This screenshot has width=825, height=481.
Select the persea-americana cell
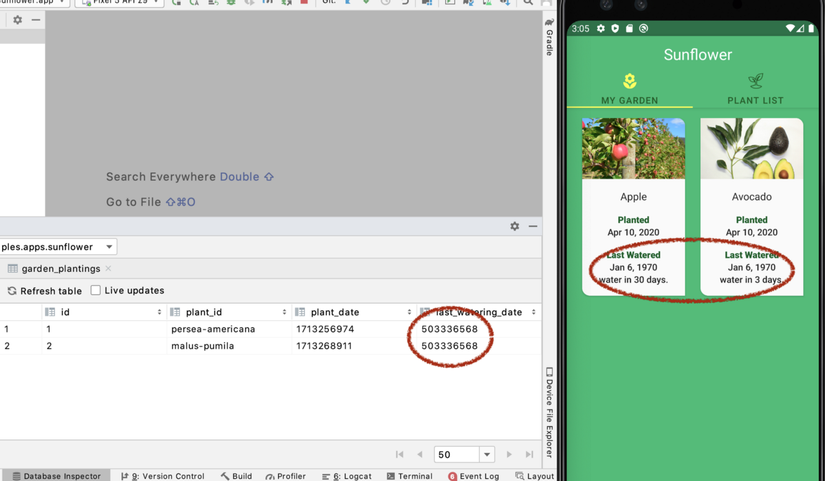coord(229,329)
